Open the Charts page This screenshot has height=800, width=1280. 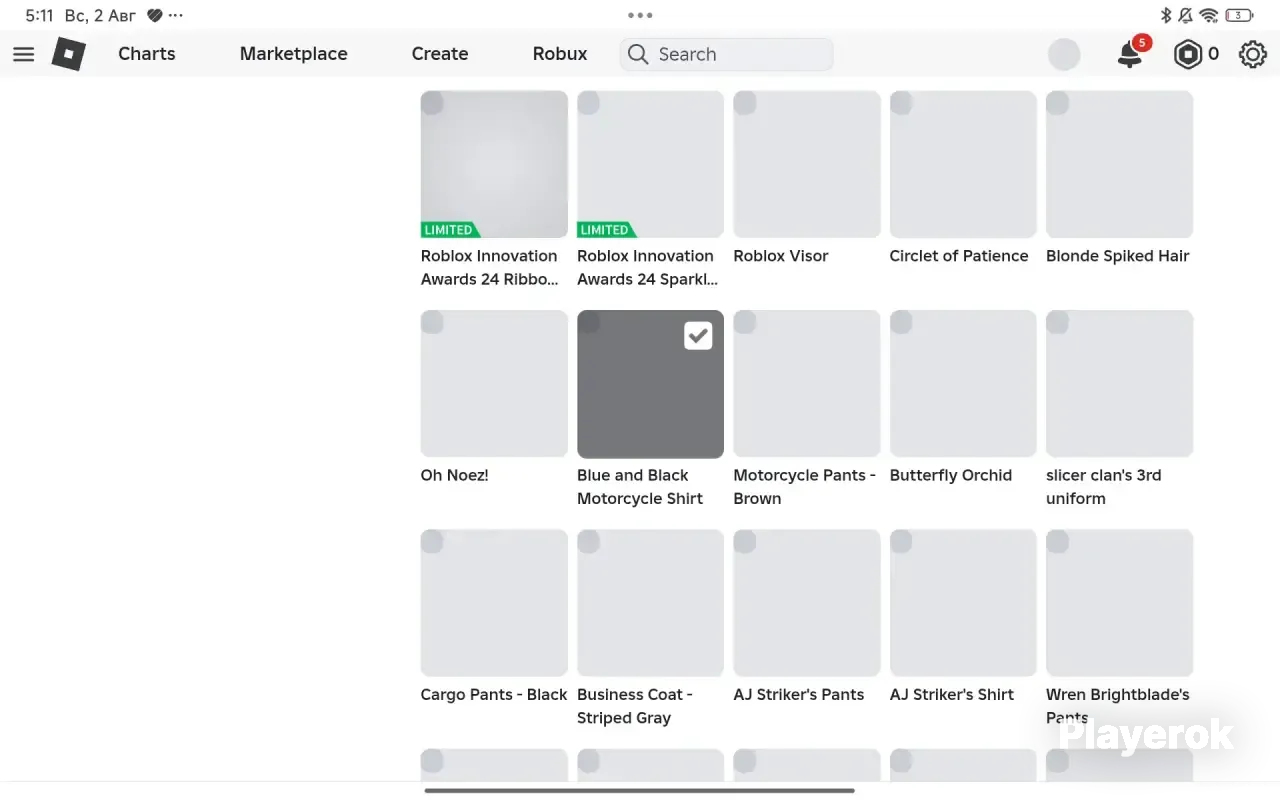coord(147,54)
